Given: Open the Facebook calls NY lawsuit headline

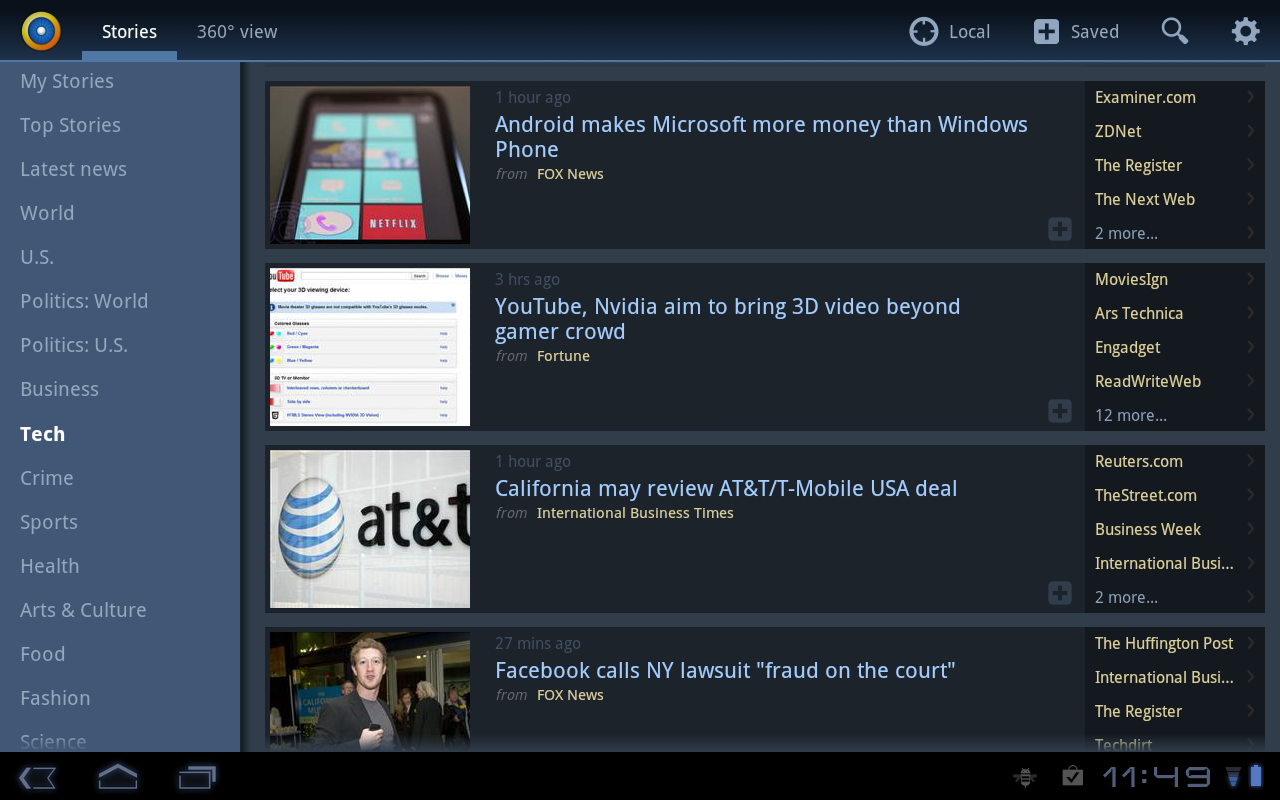Looking at the screenshot, I should [x=725, y=670].
